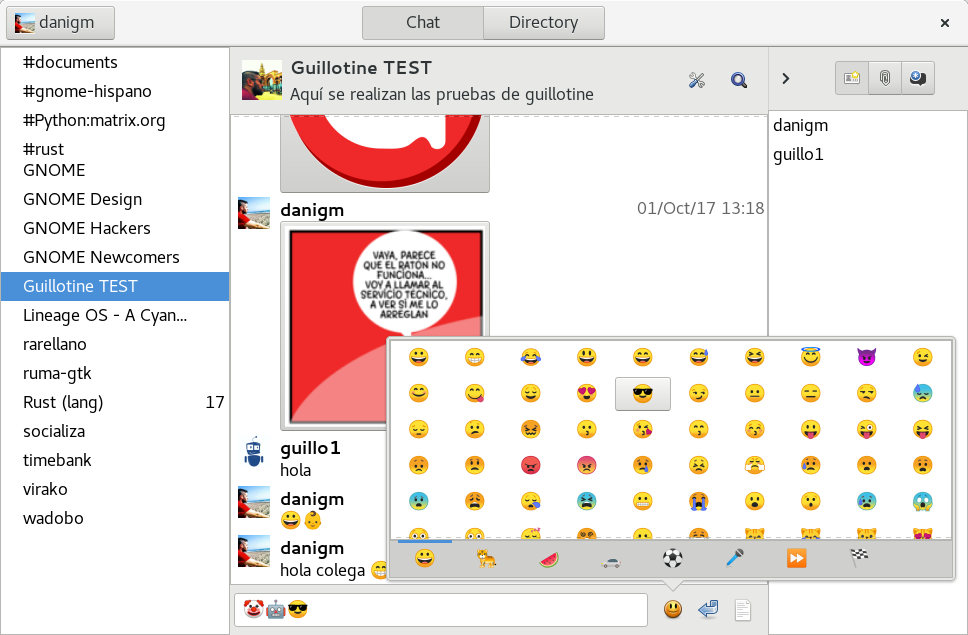The width and height of the screenshot is (968, 635).
Task: Open the GNOME Newcomers room
Action: (115, 257)
